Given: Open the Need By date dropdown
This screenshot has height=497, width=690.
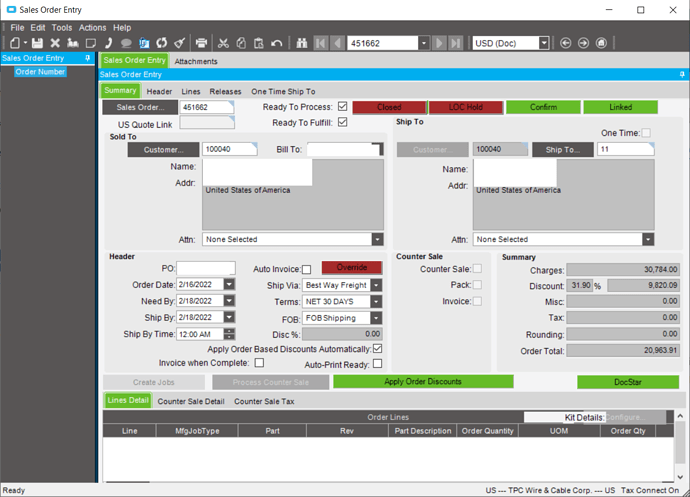Looking at the screenshot, I should 229,301.
